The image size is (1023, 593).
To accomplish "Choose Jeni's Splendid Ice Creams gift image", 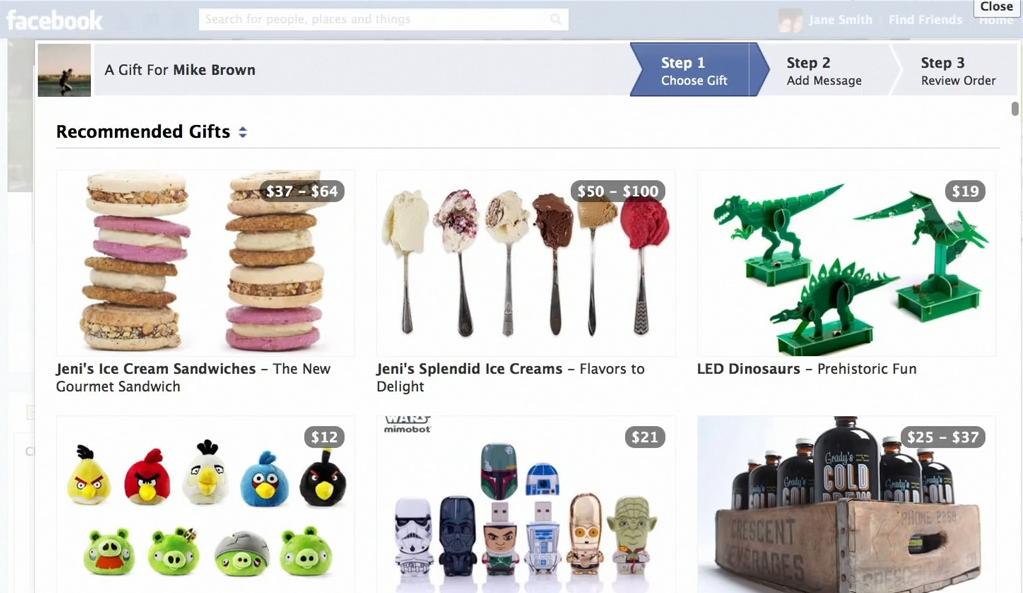I will [x=526, y=263].
